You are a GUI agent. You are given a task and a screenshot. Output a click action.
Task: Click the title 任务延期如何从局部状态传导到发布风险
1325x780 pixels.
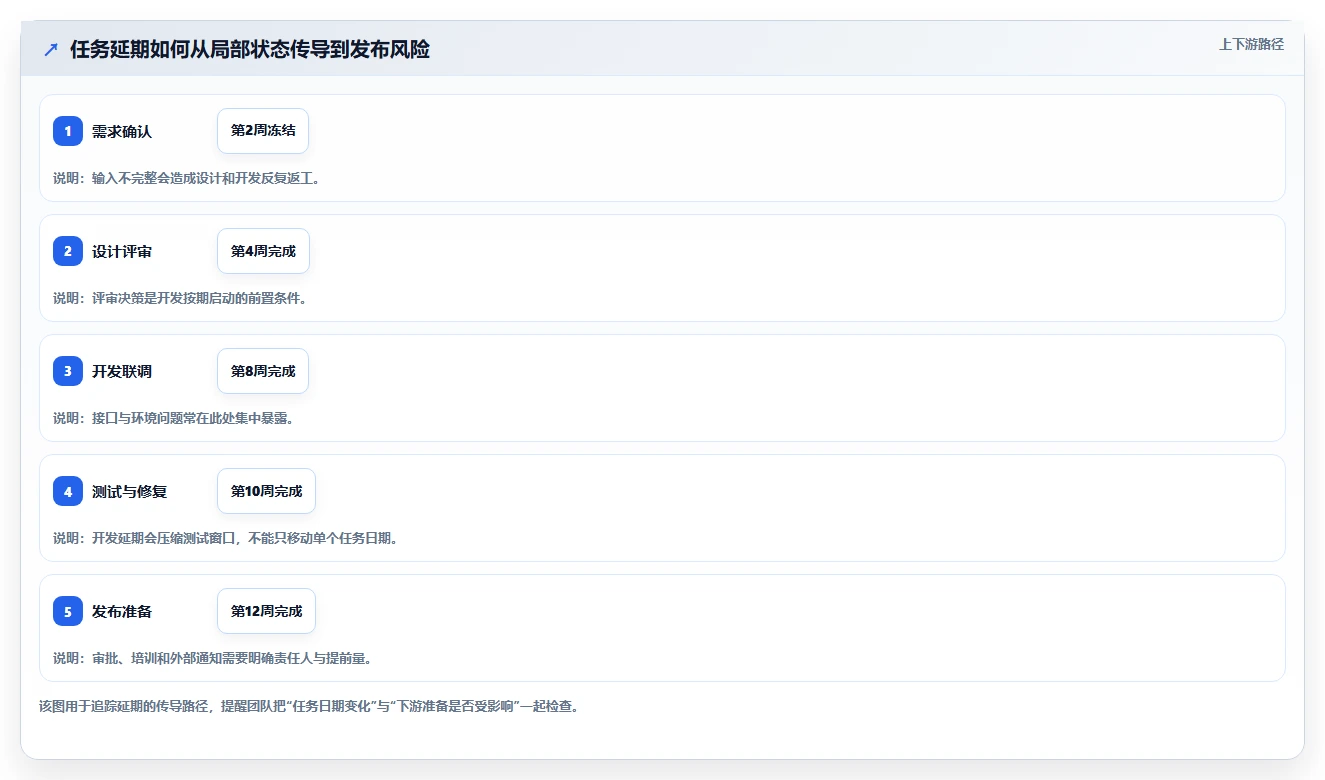[x=250, y=49]
